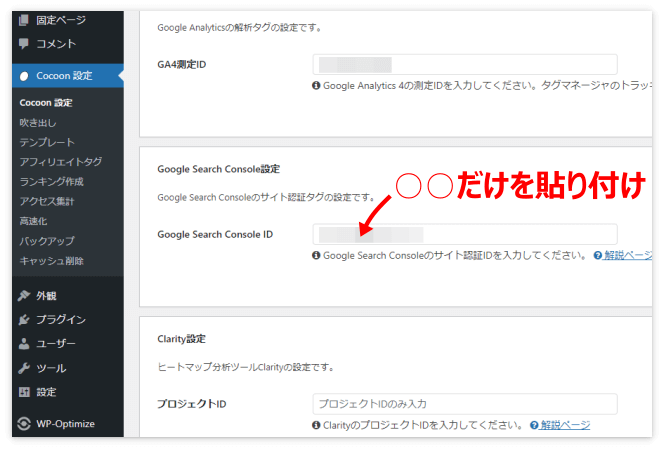Image resolution: width=664 pixels, height=450 pixels.
Task: Click the 設定 sliders icon
Action: [x=24, y=392]
